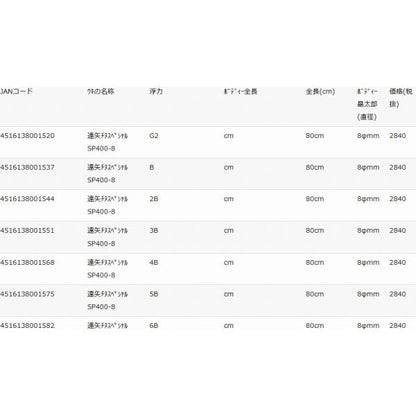
Task: Select JAN code 4516138001551
Action: pyautogui.click(x=27, y=230)
